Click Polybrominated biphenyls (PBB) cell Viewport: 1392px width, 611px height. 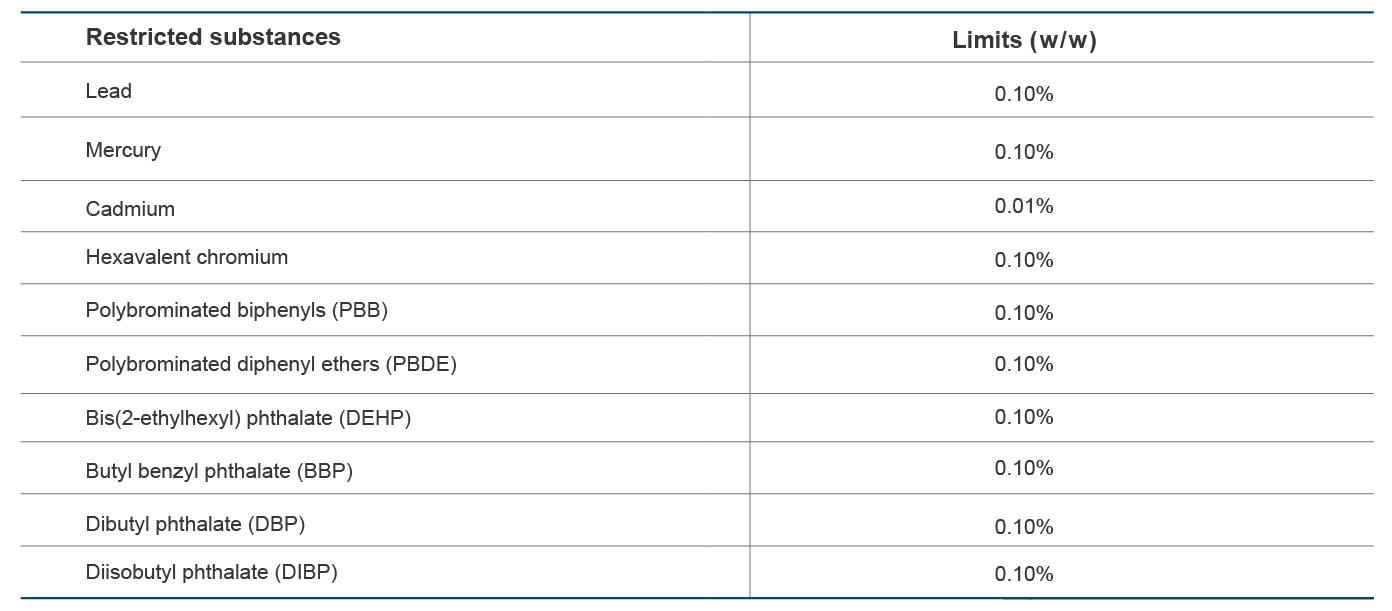[237, 310]
